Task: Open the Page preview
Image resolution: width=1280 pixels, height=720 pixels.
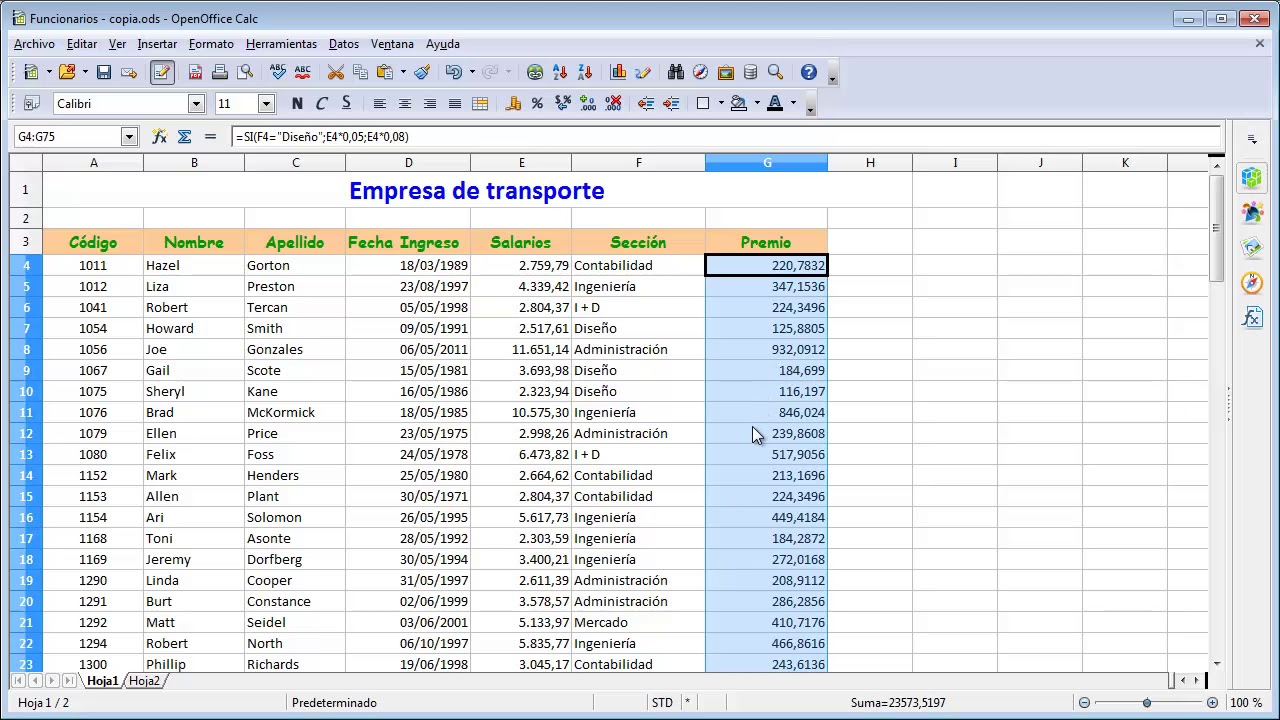Action: point(245,72)
